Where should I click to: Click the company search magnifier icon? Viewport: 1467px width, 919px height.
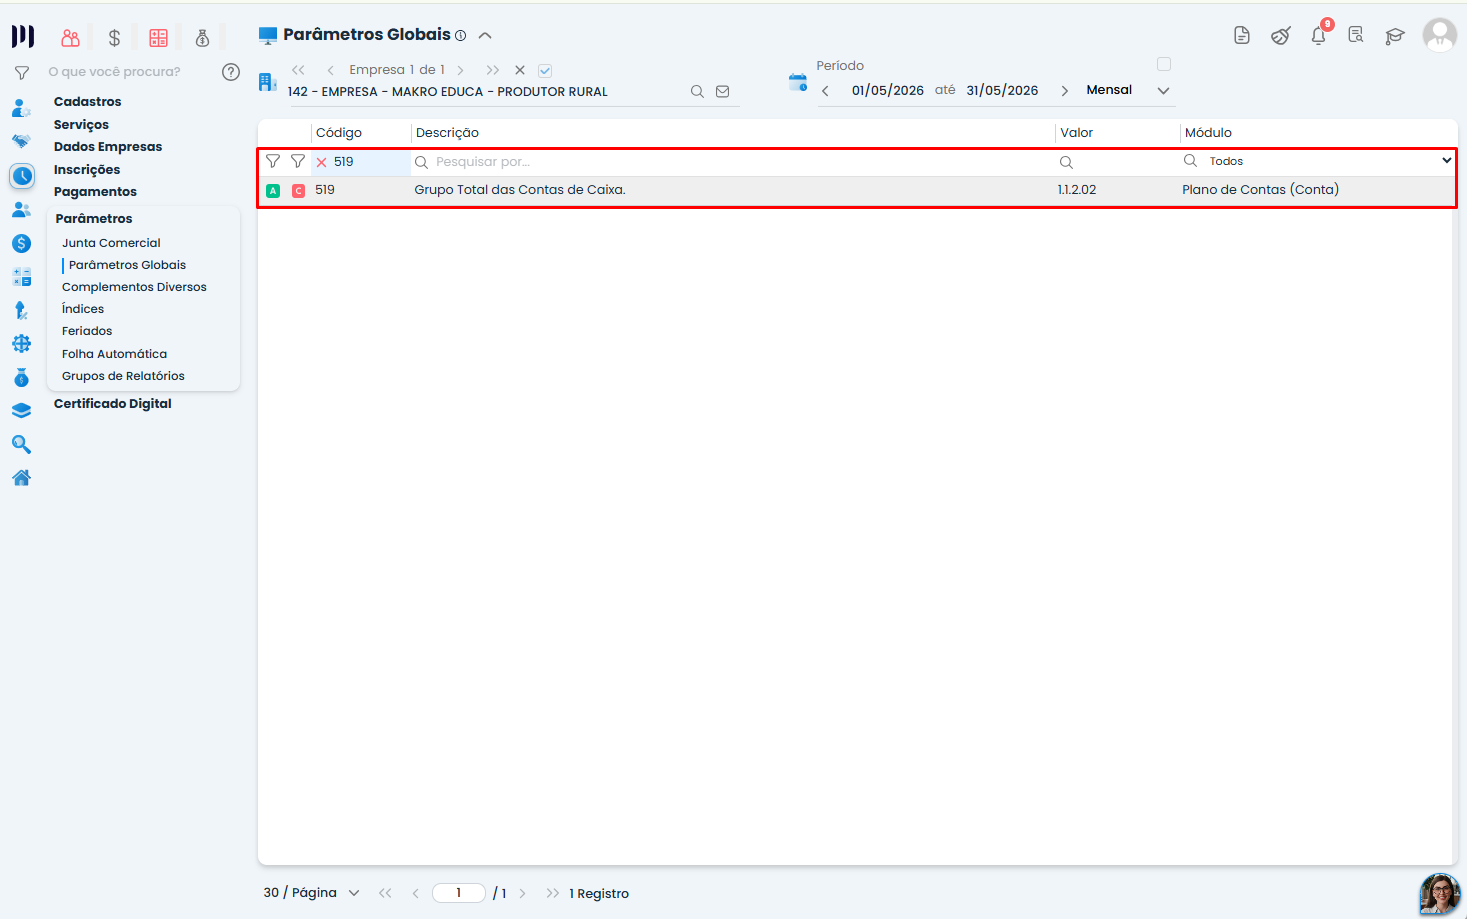point(697,92)
